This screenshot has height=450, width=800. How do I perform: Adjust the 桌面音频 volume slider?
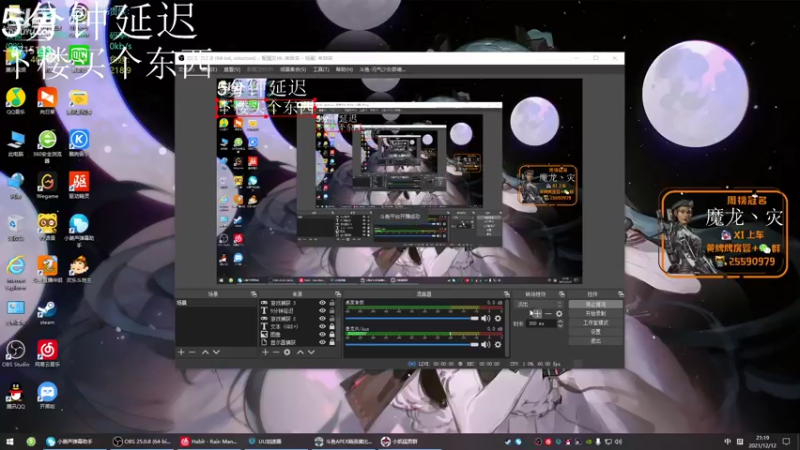pyautogui.click(x=412, y=318)
